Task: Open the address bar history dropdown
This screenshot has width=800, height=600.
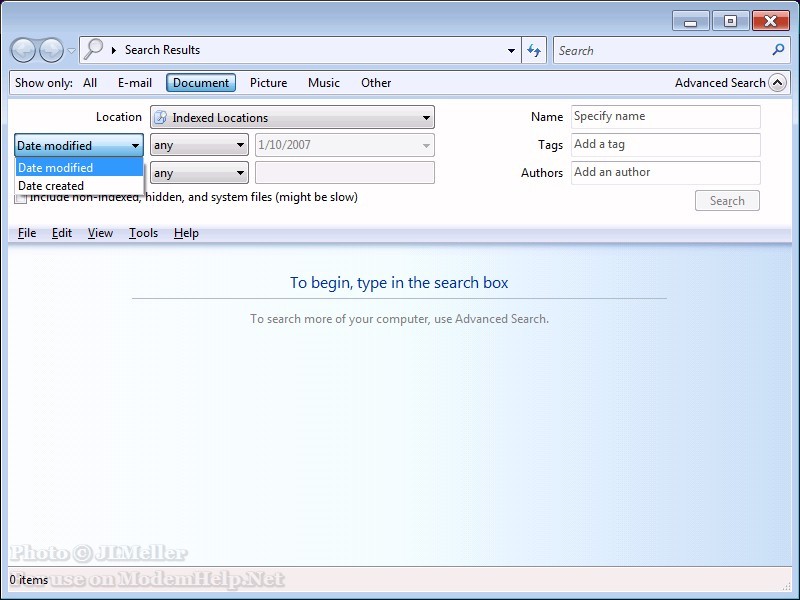Action: tap(511, 51)
